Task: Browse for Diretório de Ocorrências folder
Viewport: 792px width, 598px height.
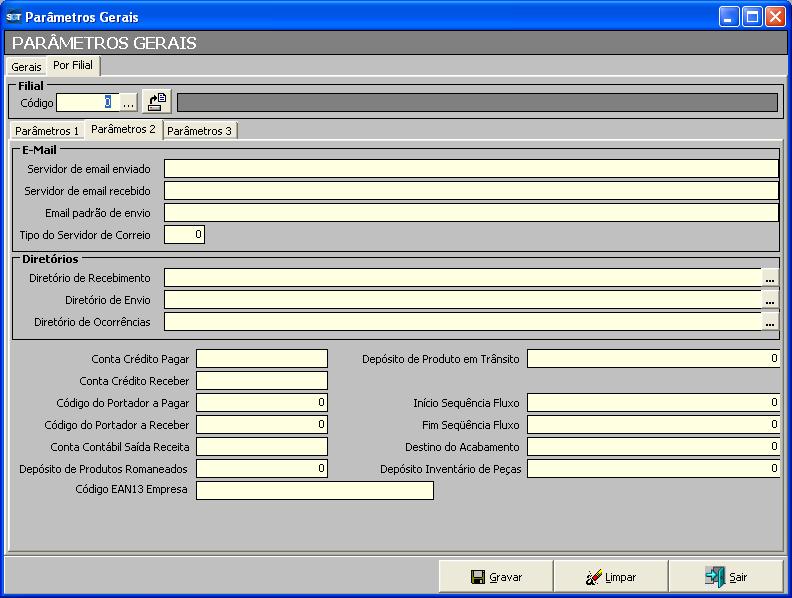Action: click(770, 322)
